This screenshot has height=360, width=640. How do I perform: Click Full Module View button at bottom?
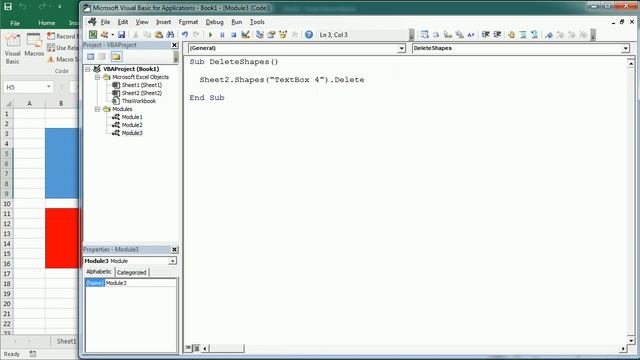[x=196, y=348]
